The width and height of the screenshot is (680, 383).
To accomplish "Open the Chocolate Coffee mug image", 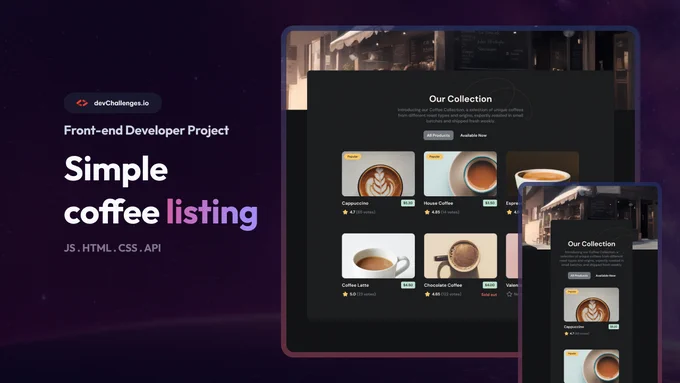I will tap(460, 255).
